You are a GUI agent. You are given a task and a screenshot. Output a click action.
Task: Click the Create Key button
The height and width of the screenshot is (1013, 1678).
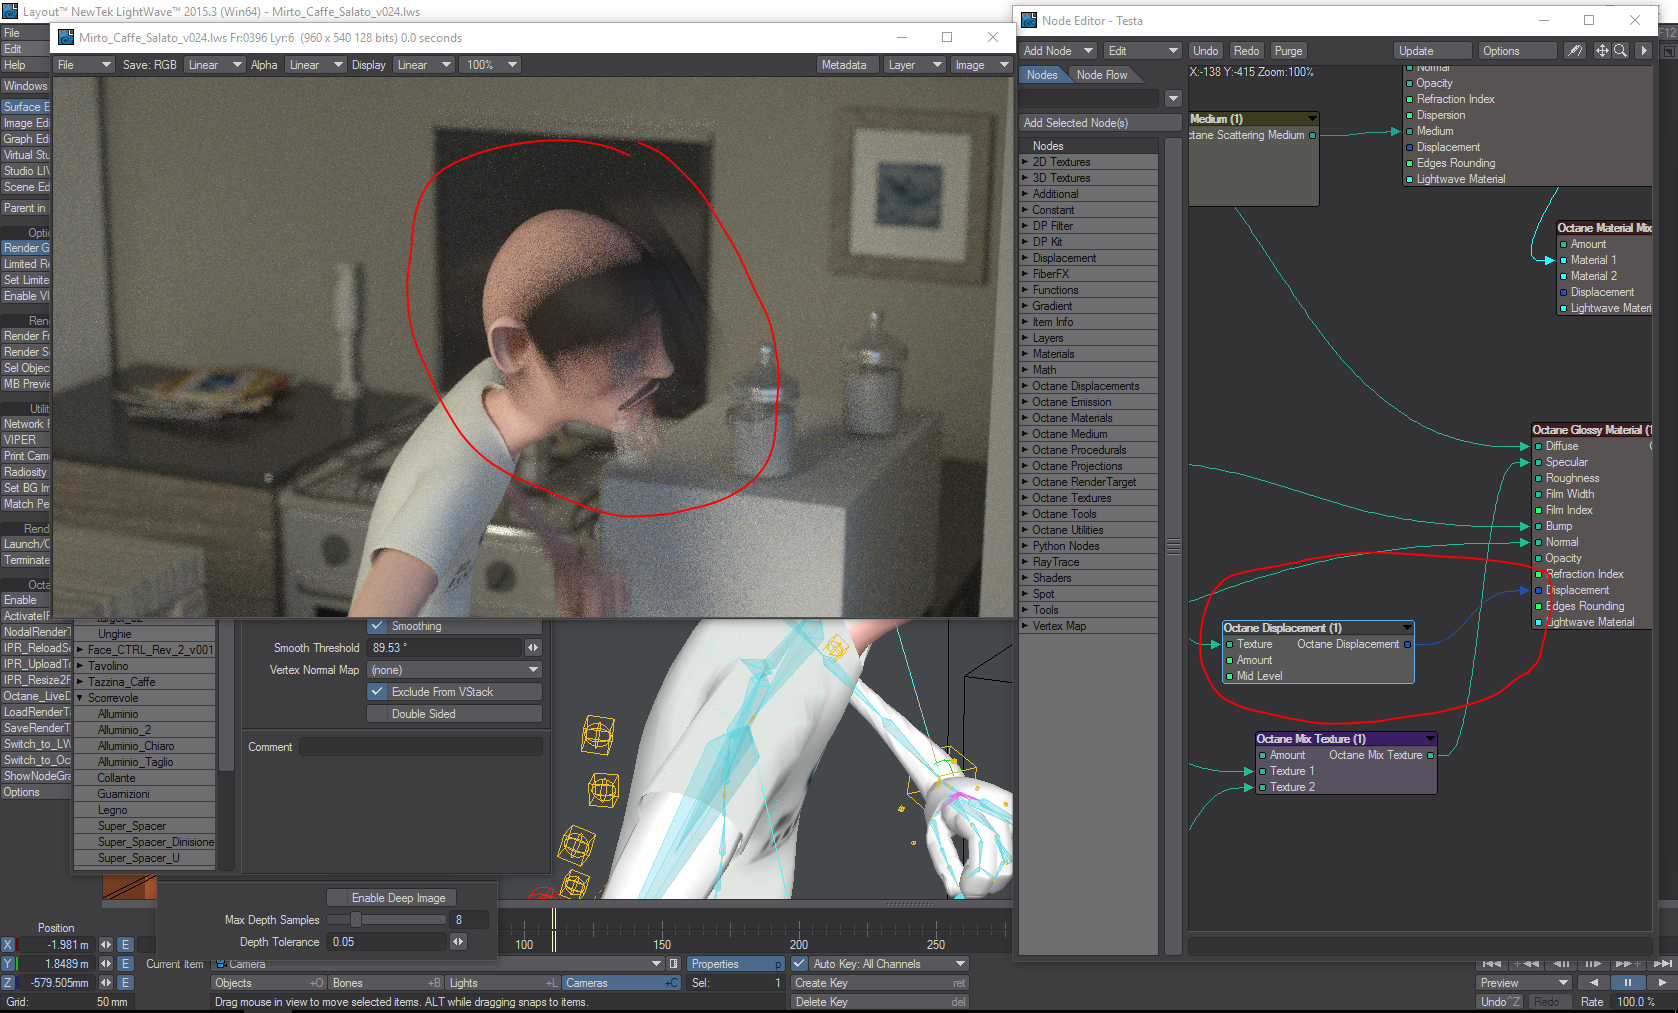coord(880,983)
